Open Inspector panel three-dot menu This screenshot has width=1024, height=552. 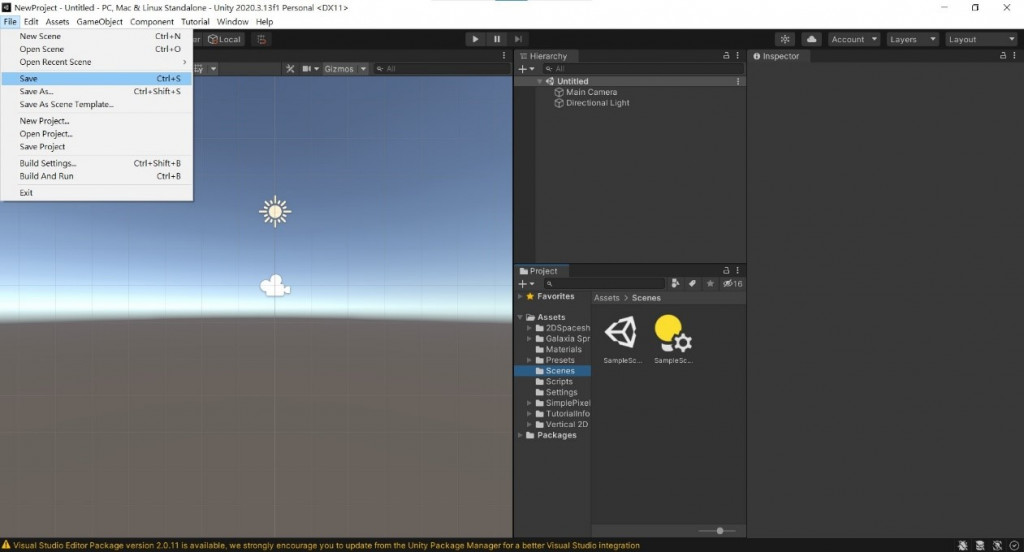pyautogui.click(x=1014, y=56)
